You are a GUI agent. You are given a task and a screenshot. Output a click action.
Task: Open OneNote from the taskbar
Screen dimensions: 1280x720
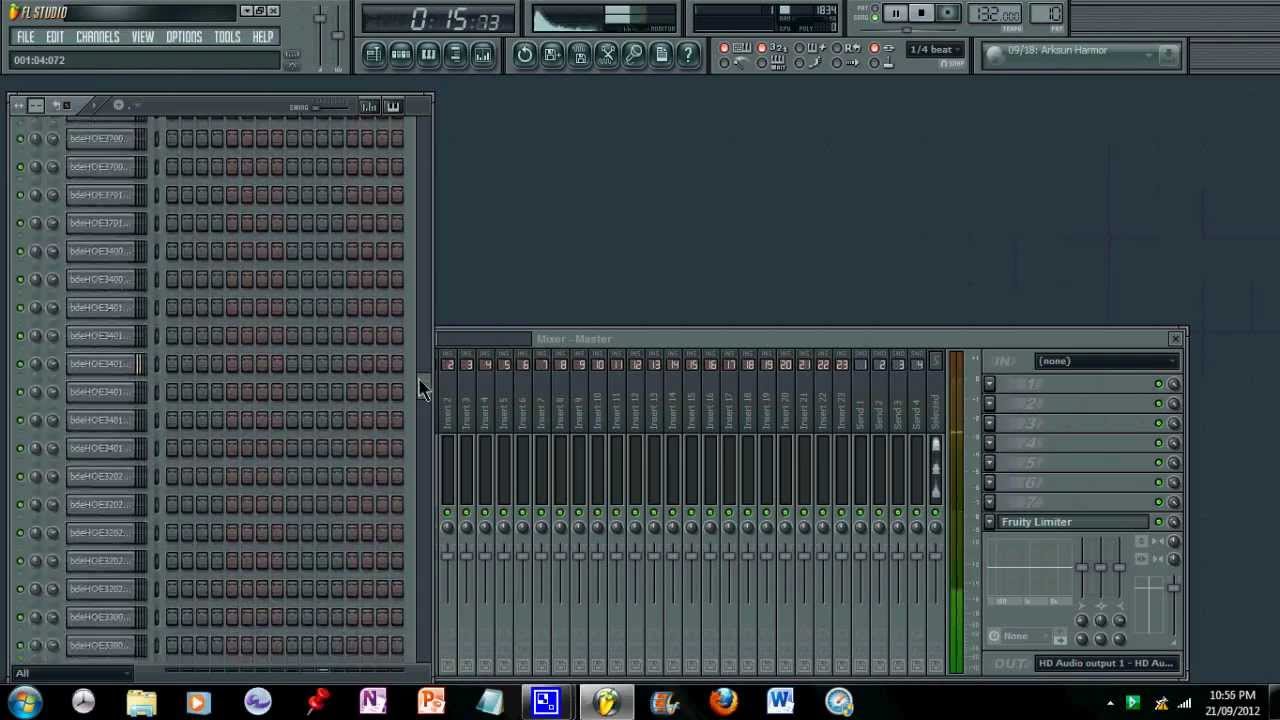(x=373, y=702)
